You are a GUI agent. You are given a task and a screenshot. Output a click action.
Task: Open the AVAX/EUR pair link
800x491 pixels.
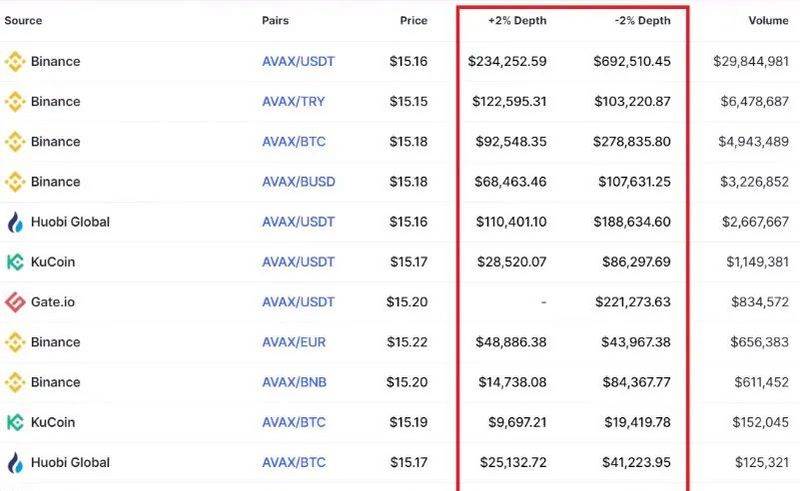pos(293,342)
